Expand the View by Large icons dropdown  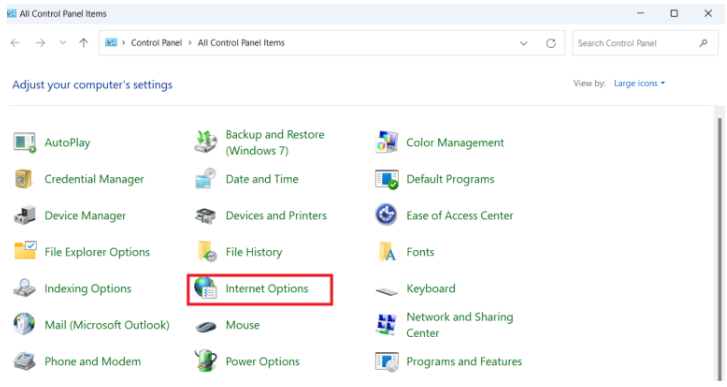tap(639, 83)
